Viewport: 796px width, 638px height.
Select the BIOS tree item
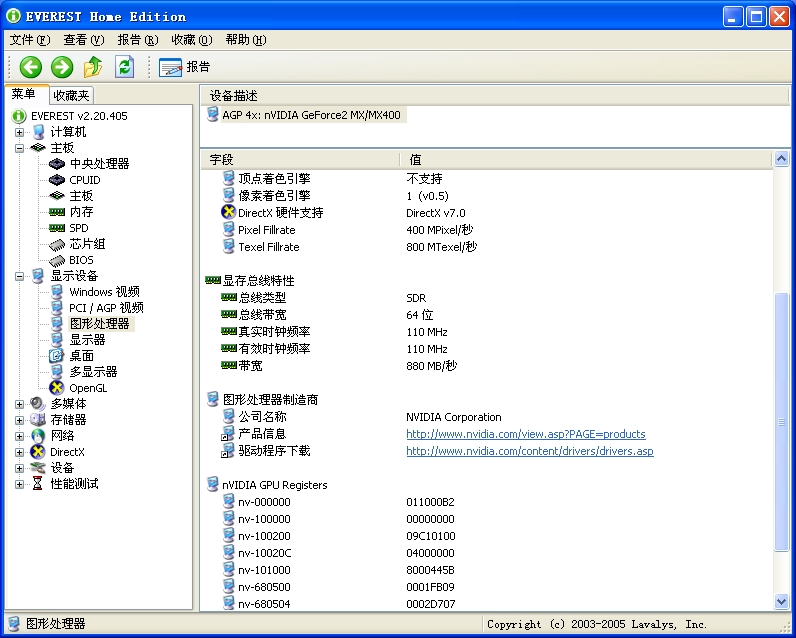pos(81,260)
